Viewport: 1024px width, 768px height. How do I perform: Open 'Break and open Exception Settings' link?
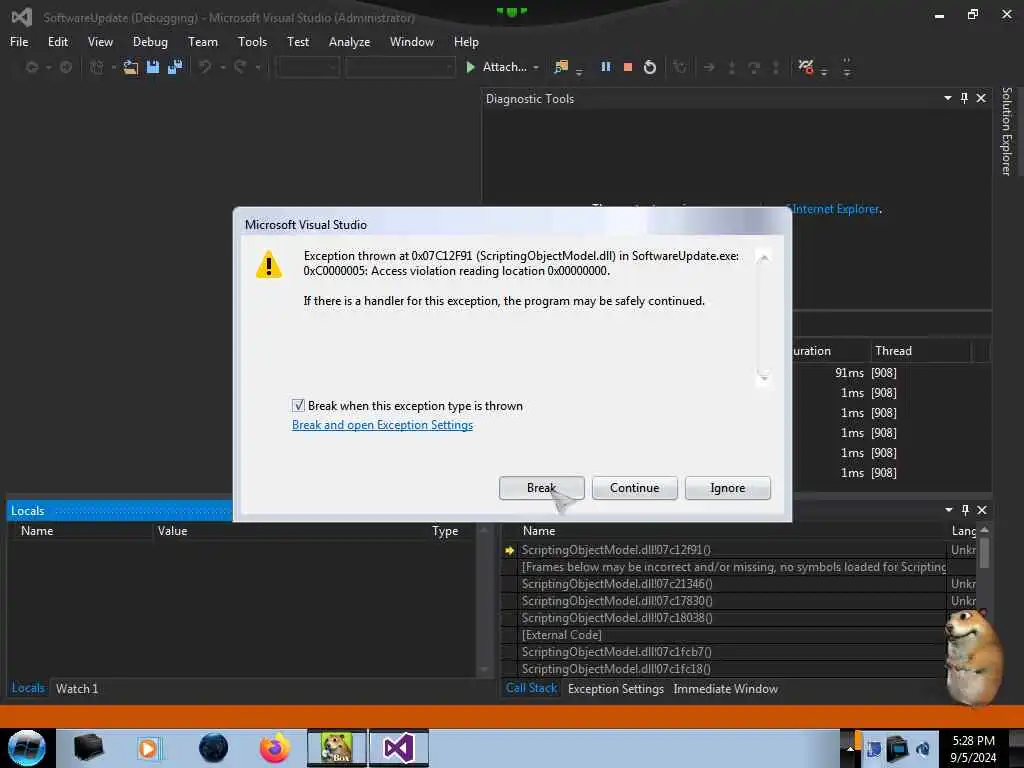click(x=382, y=425)
